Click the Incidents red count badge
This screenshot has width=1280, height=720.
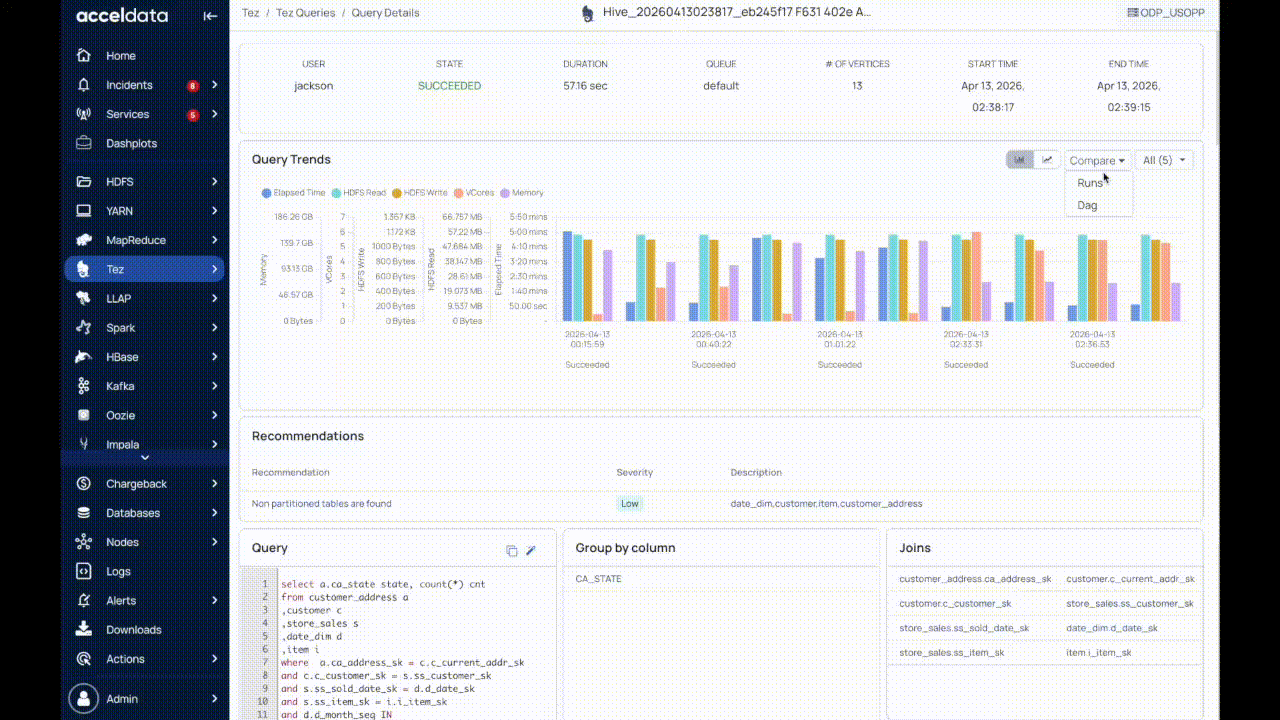pyautogui.click(x=193, y=86)
